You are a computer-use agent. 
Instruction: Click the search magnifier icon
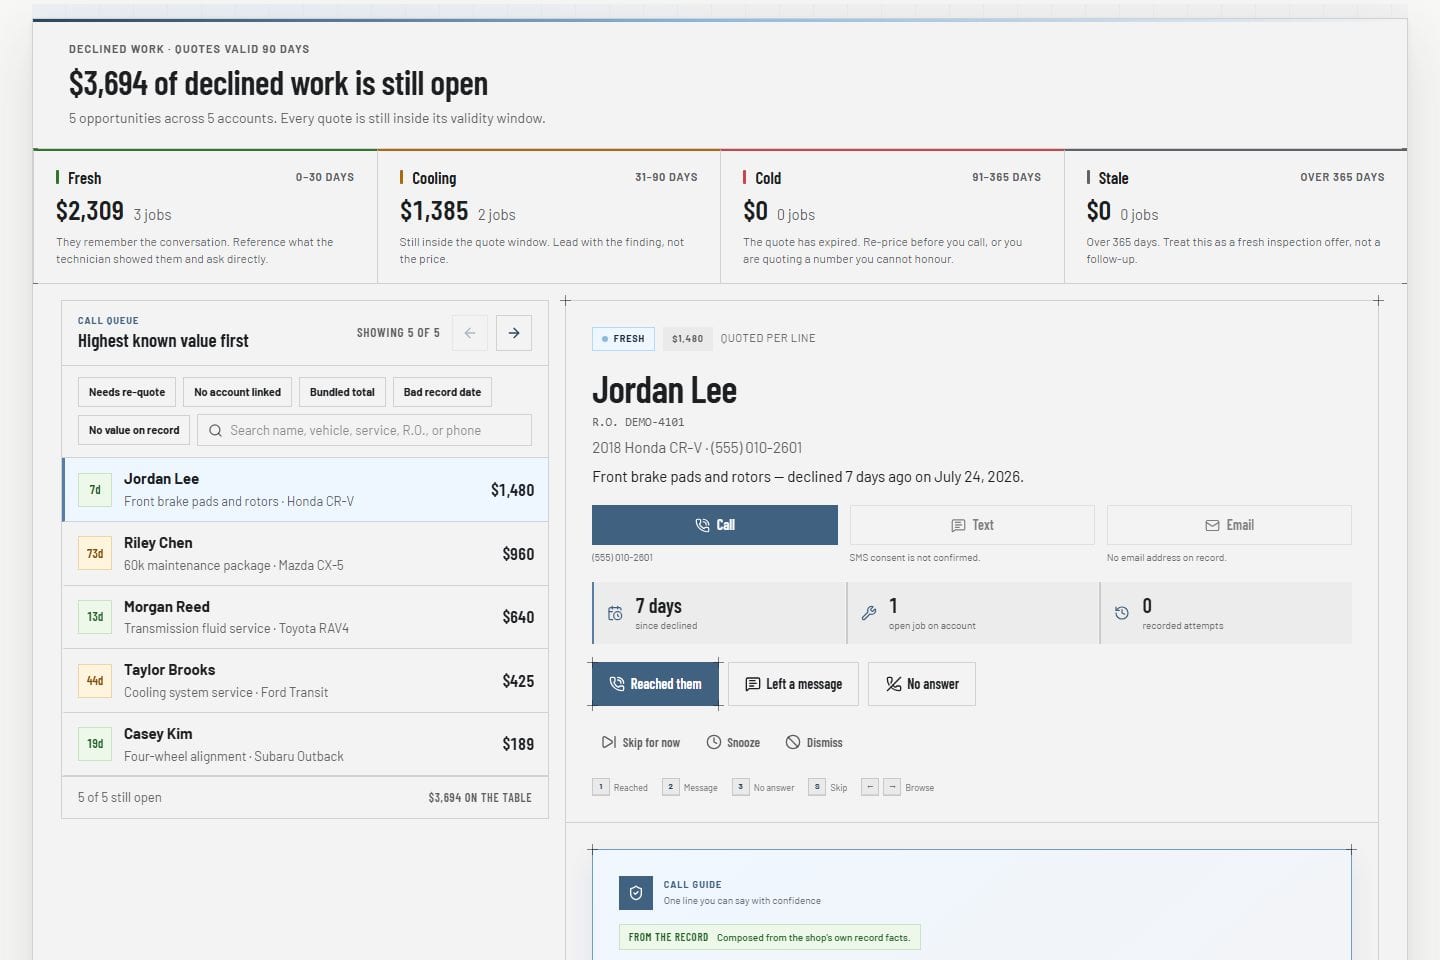pos(215,431)
